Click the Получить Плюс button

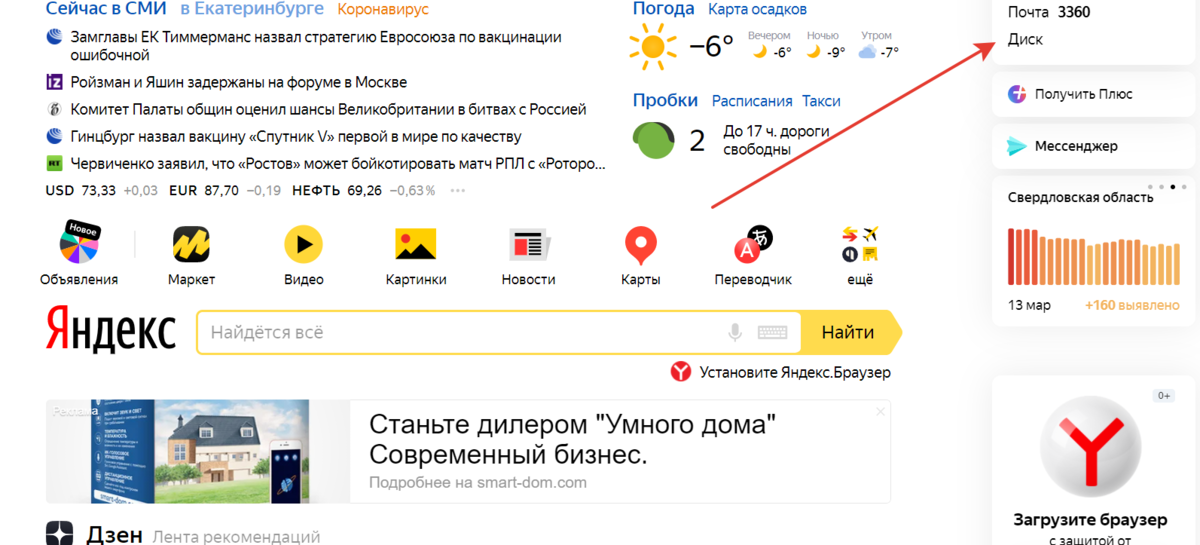pos(1095,94)
